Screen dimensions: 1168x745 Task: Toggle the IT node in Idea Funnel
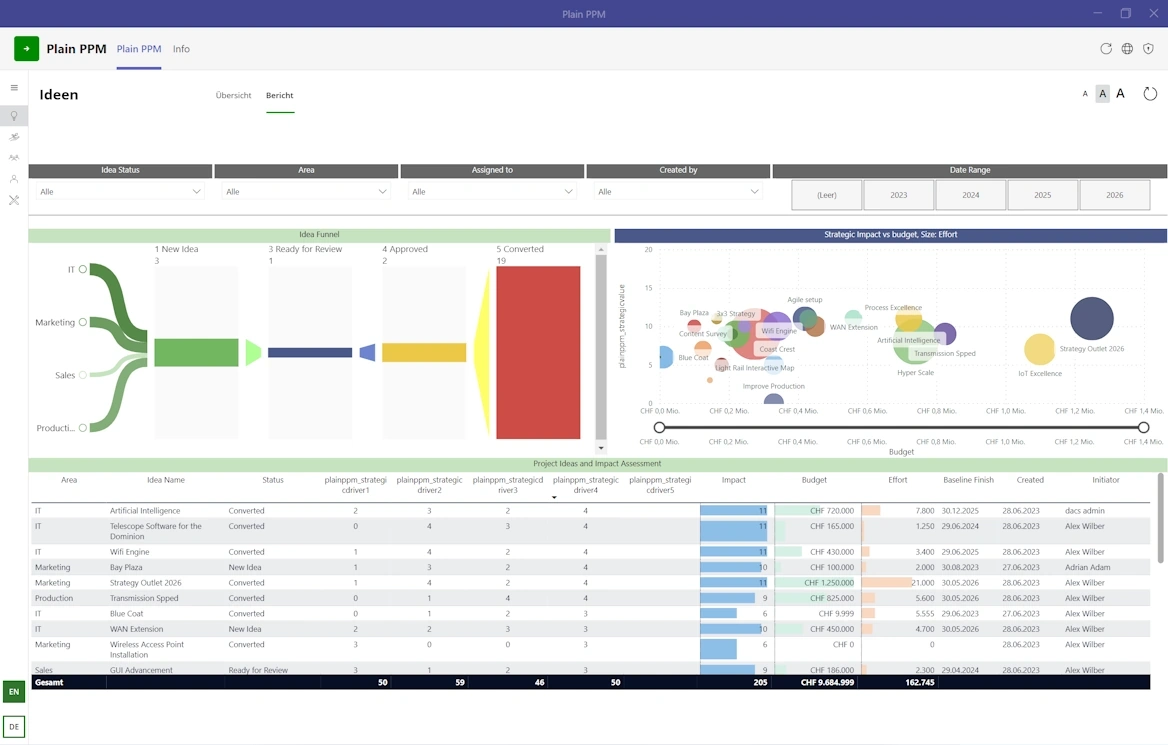(83, 269)
